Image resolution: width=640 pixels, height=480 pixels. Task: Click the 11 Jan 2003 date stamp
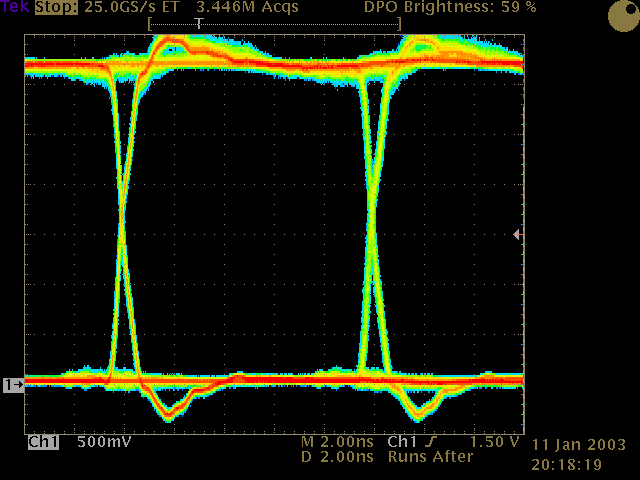coord(578,444)
